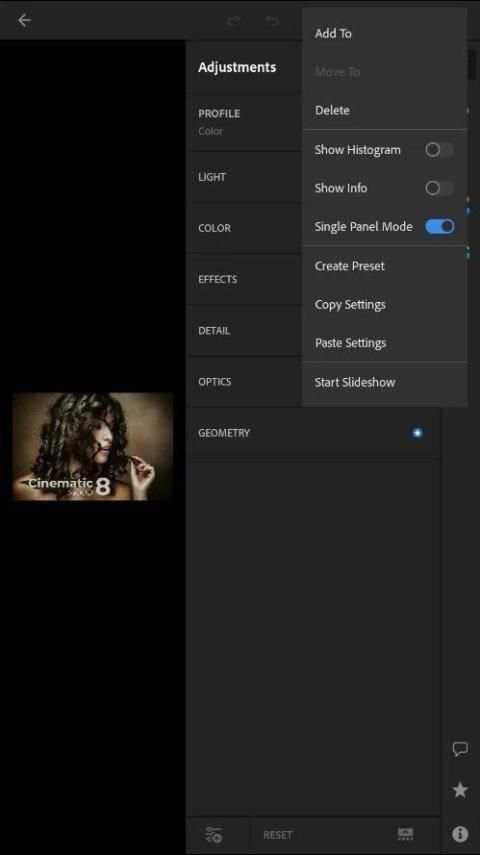
Task: Tap the back arrow icon
Action: click(25, 20)
